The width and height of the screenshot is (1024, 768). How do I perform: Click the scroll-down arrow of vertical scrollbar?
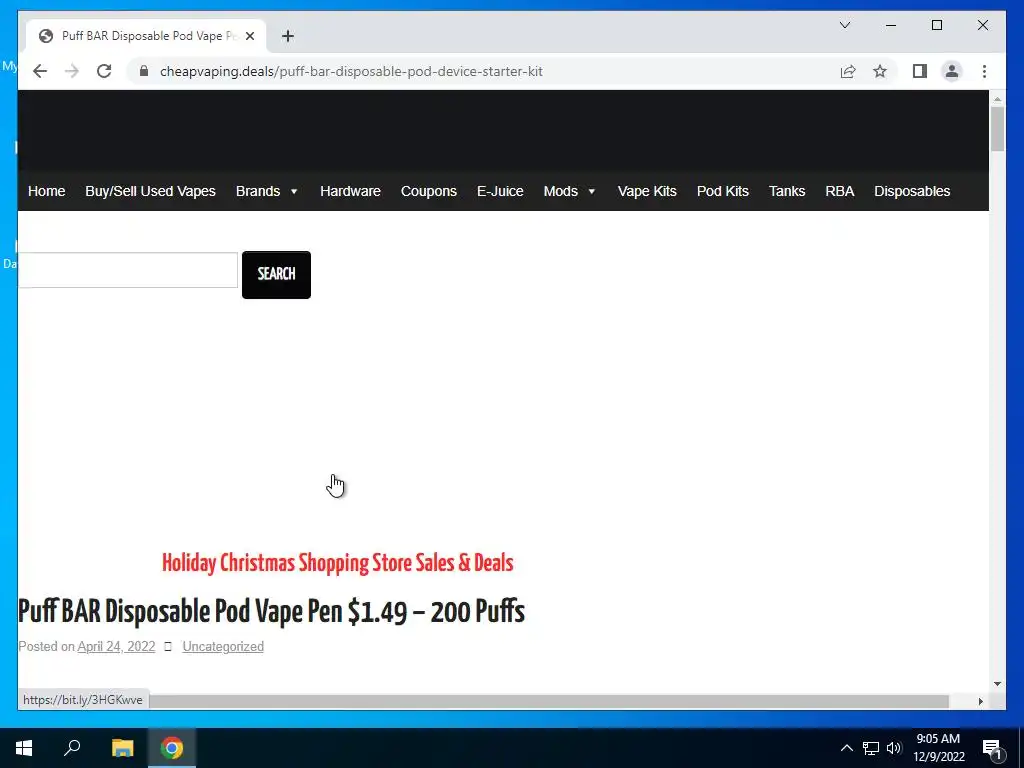(997, 684)
